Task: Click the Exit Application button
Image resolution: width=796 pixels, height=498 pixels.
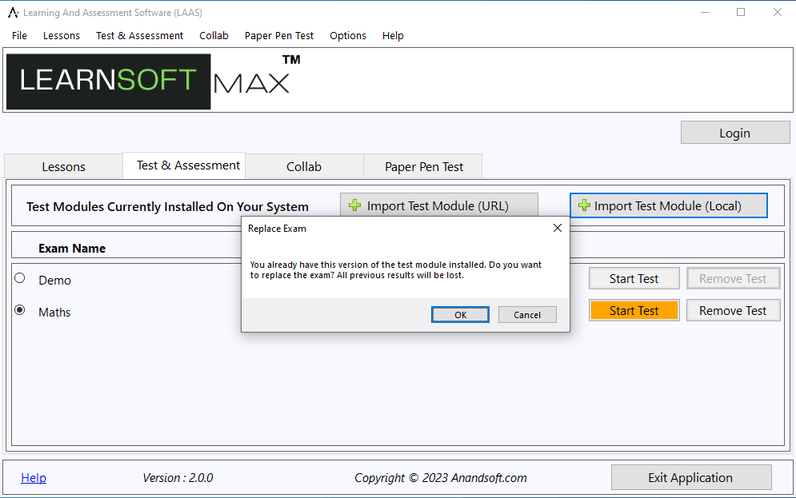Action: point(690,478)
